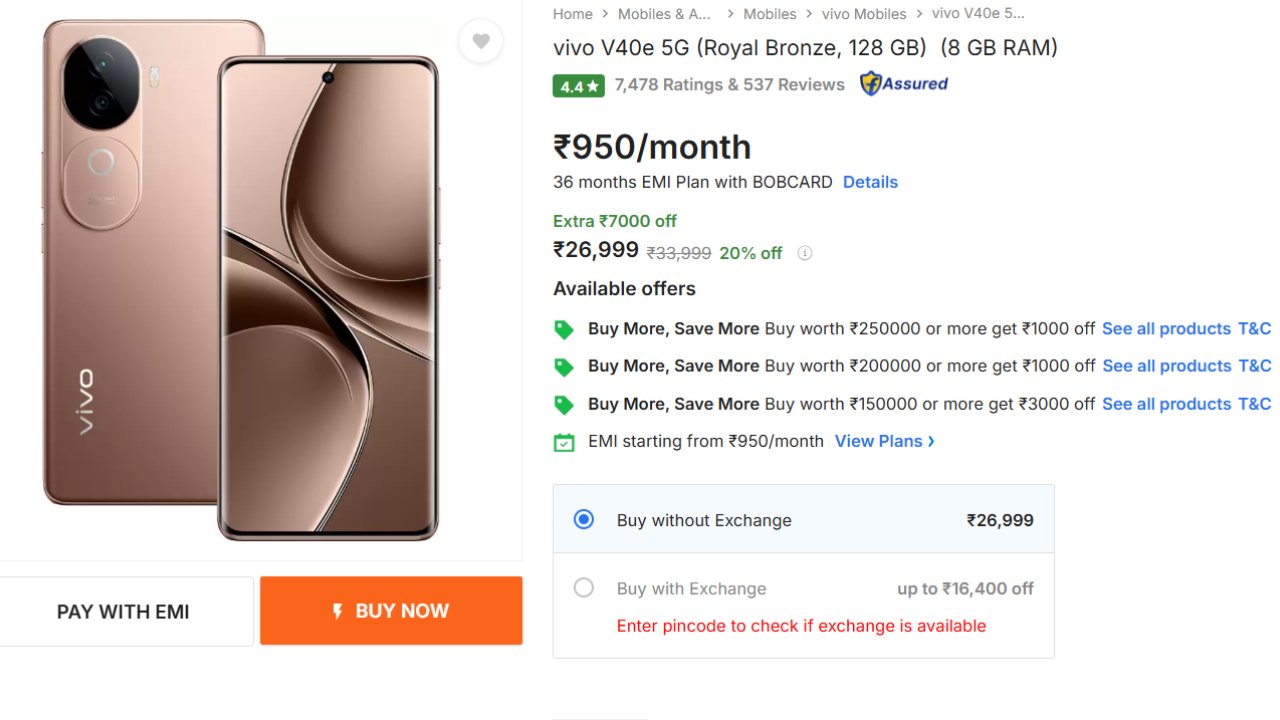Click the Pay with EMI button

tap(123, 611)
